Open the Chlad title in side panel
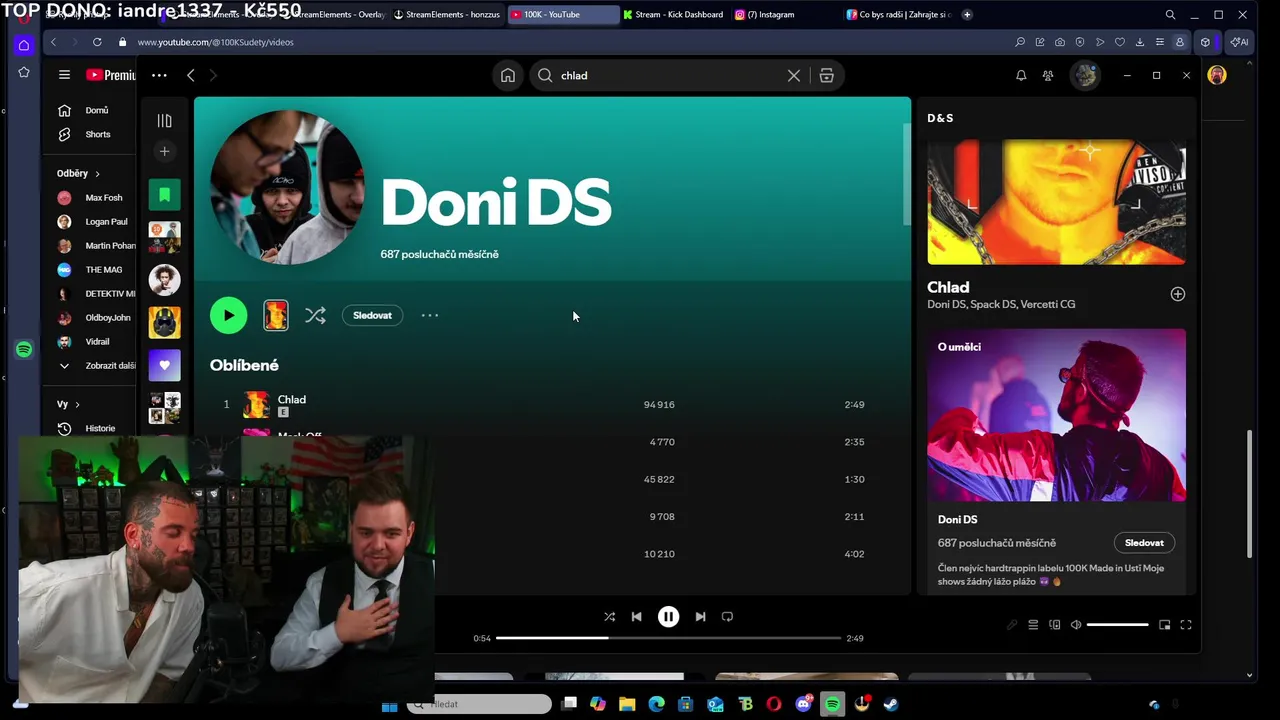Viewport: 1280px width, 720px height. coord(948,287)
